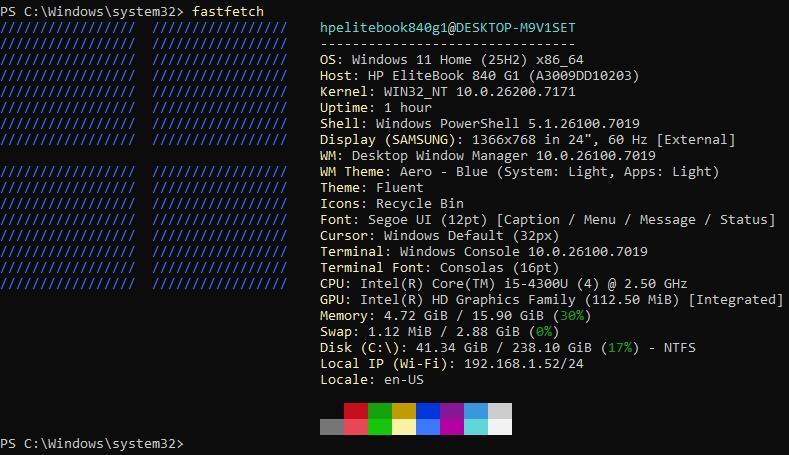Click the 'CPU: Intel(R) Core(TM) i5-4300U' line
The image size is (789, 455).
503,284
